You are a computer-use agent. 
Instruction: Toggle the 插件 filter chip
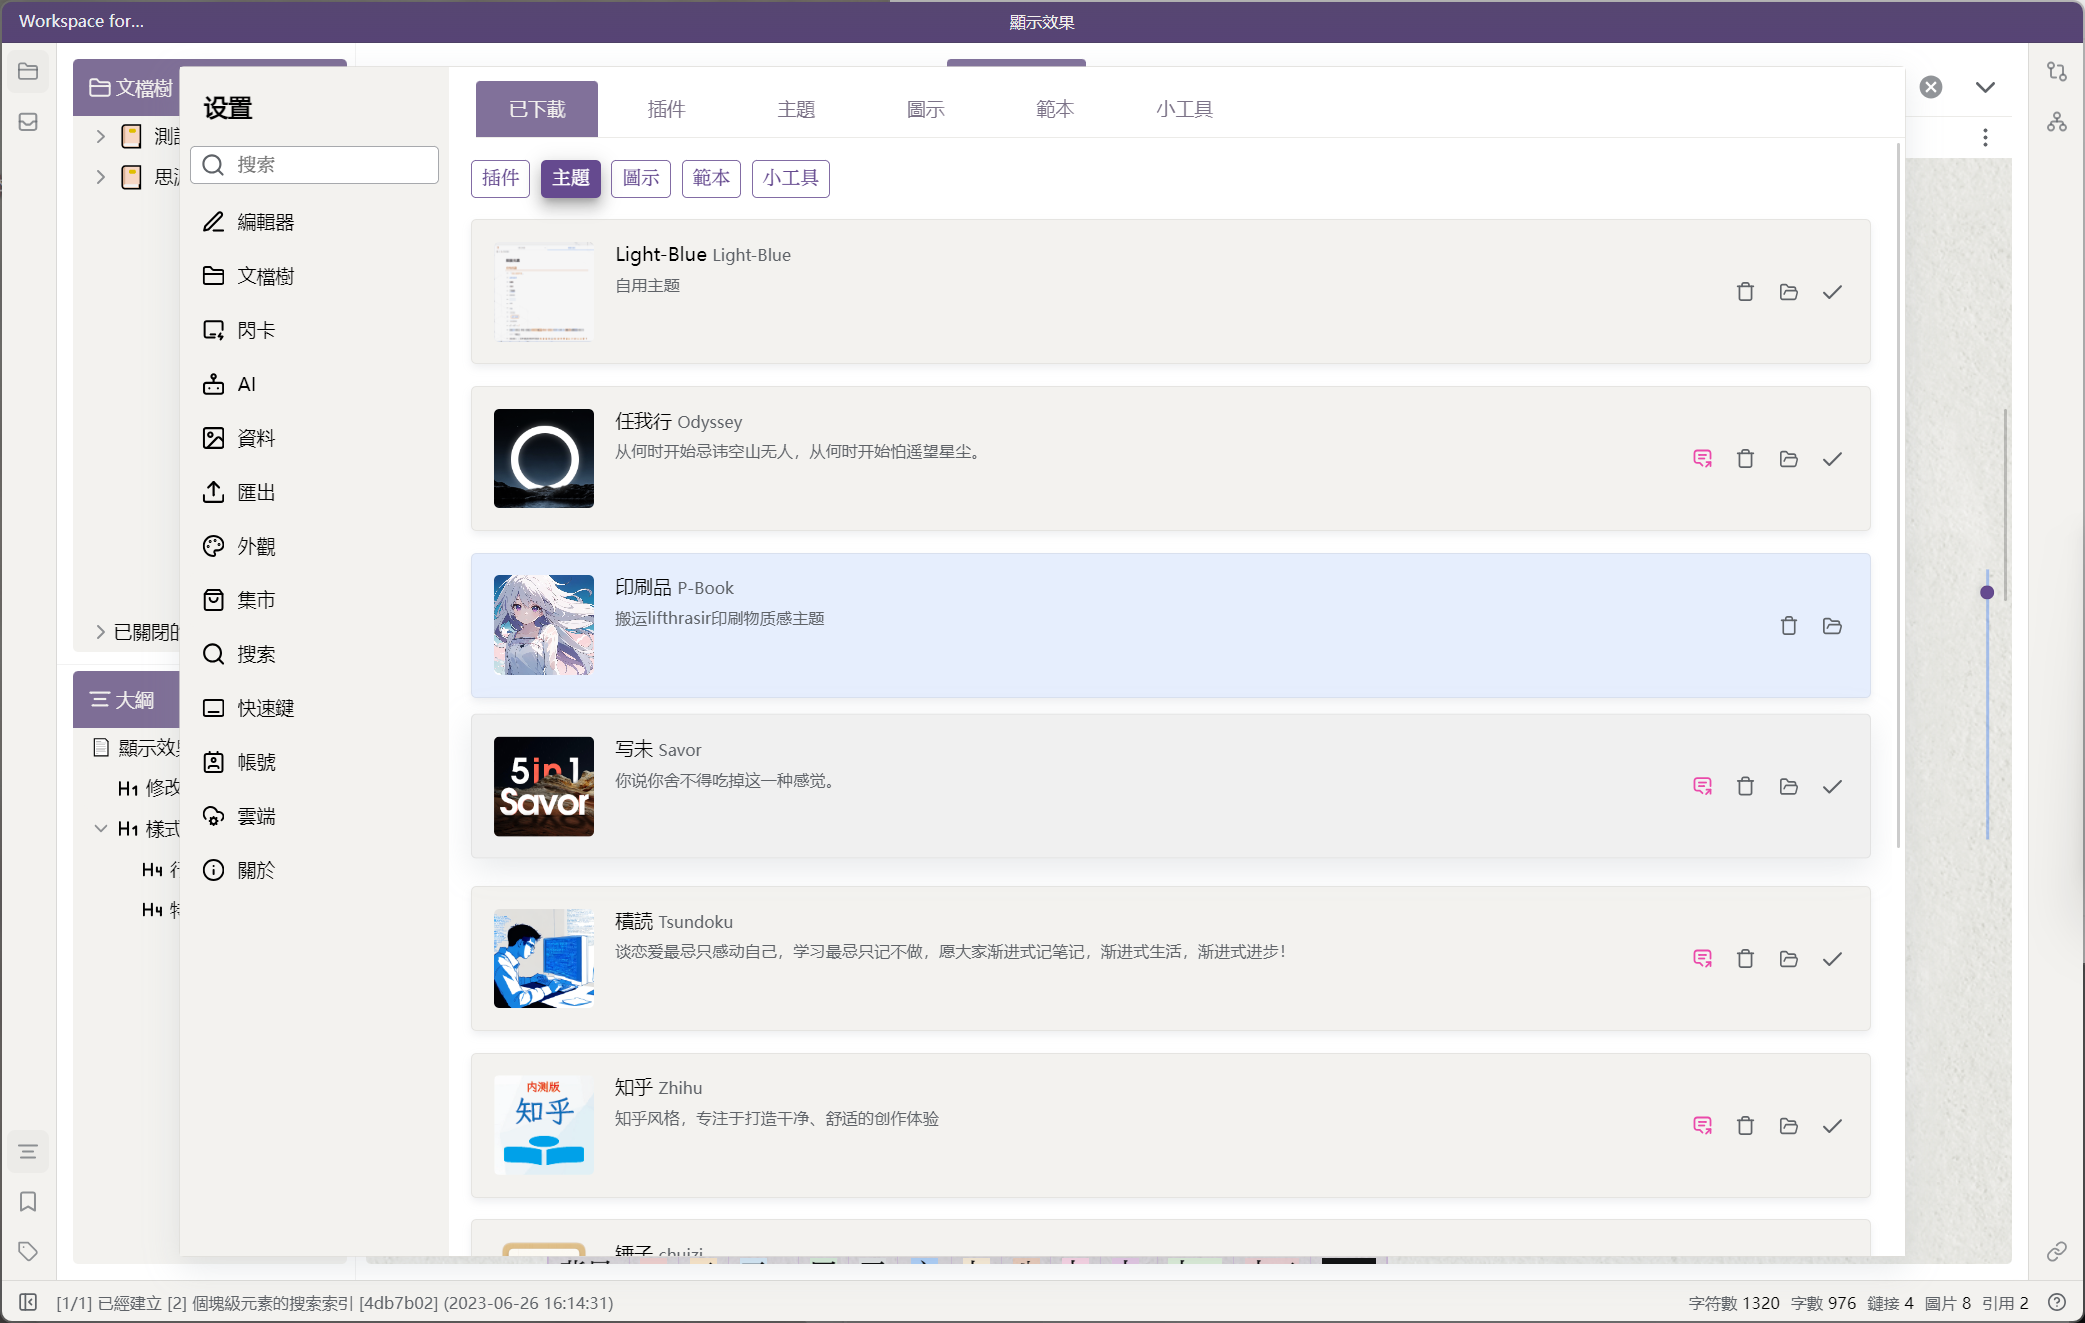(500, 178)
